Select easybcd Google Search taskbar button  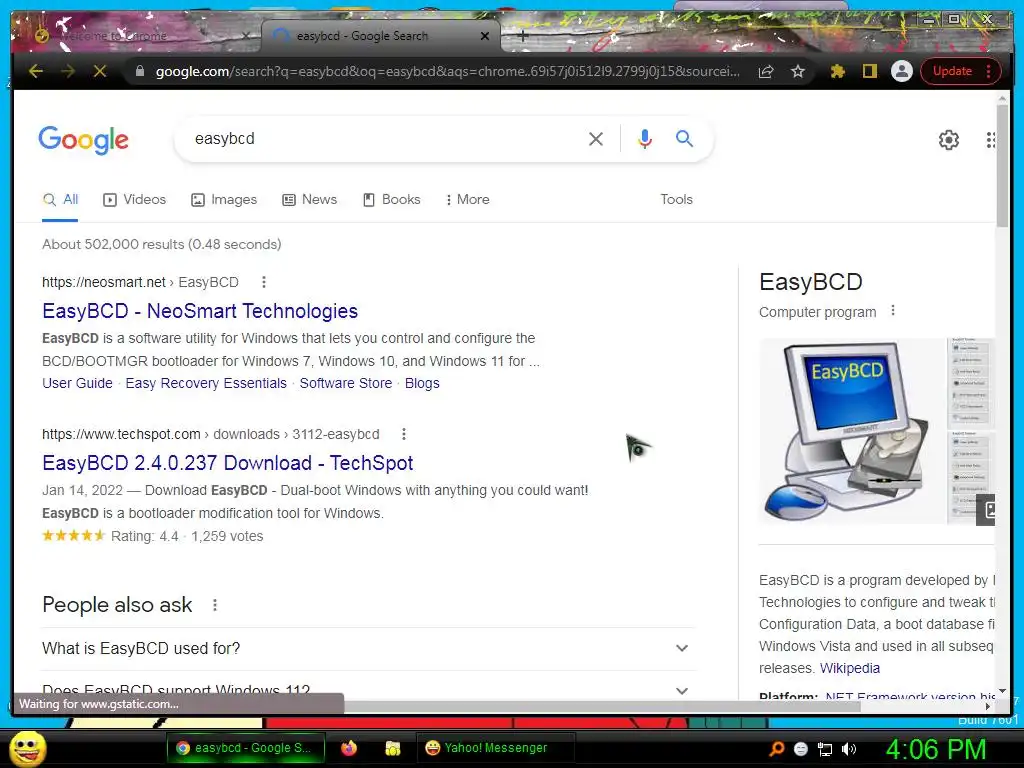coord(246,748)
